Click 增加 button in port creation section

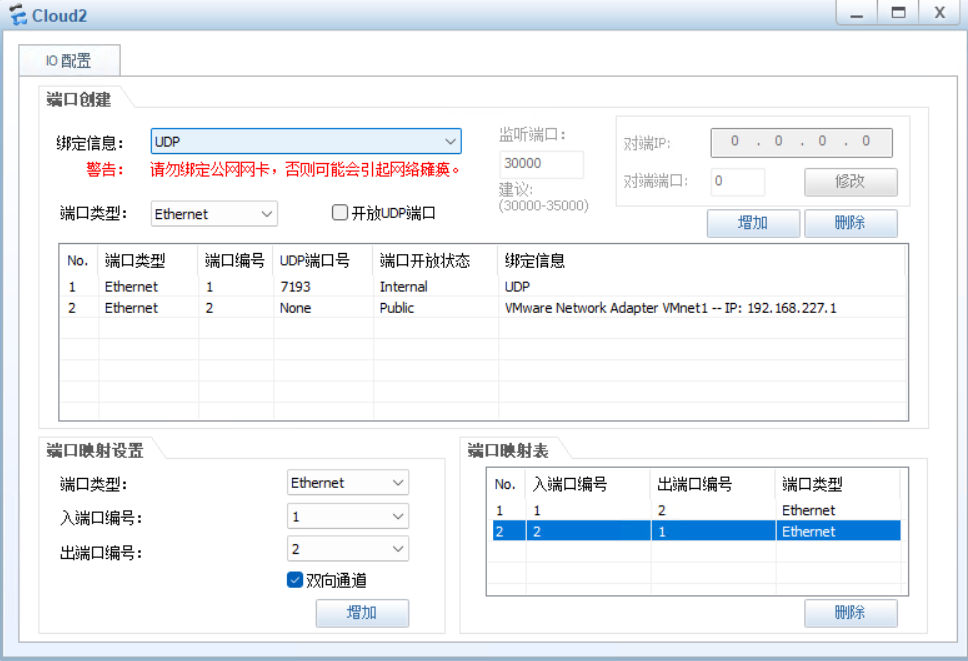click(752, 223)
